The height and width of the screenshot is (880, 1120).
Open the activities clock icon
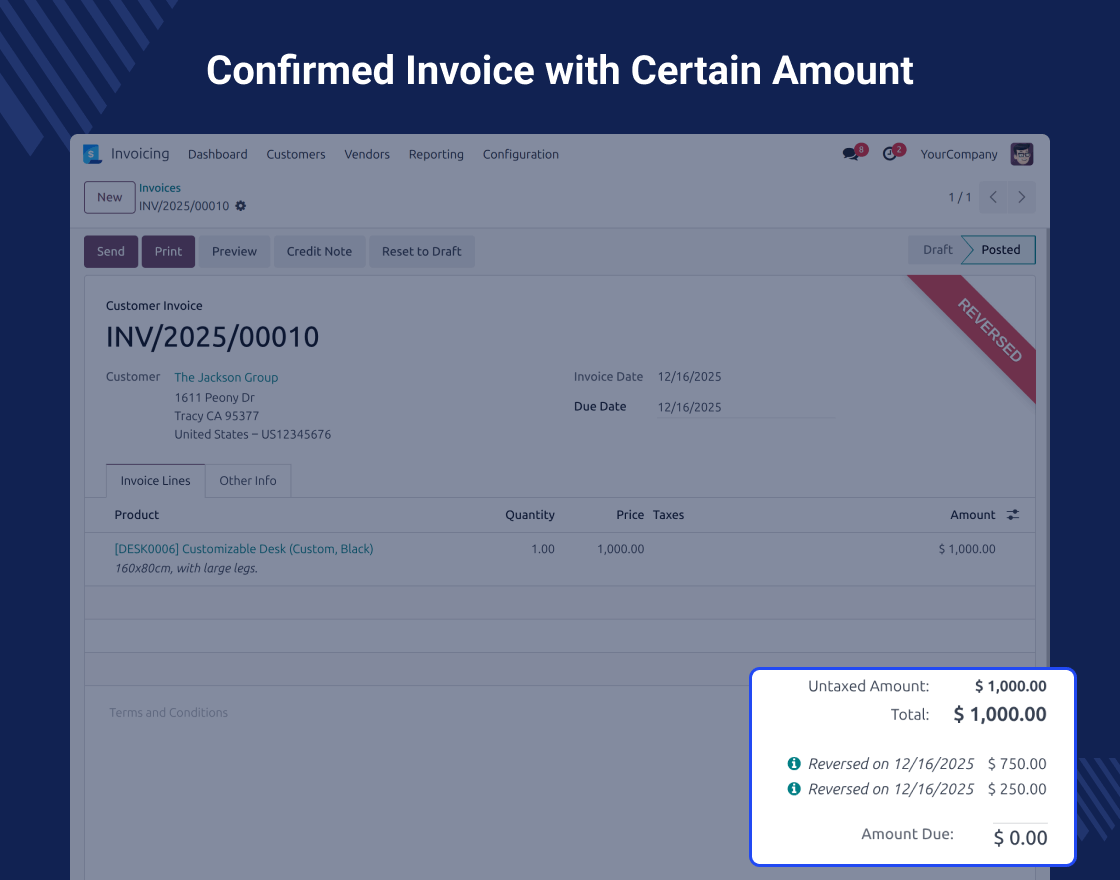[889, 154]
